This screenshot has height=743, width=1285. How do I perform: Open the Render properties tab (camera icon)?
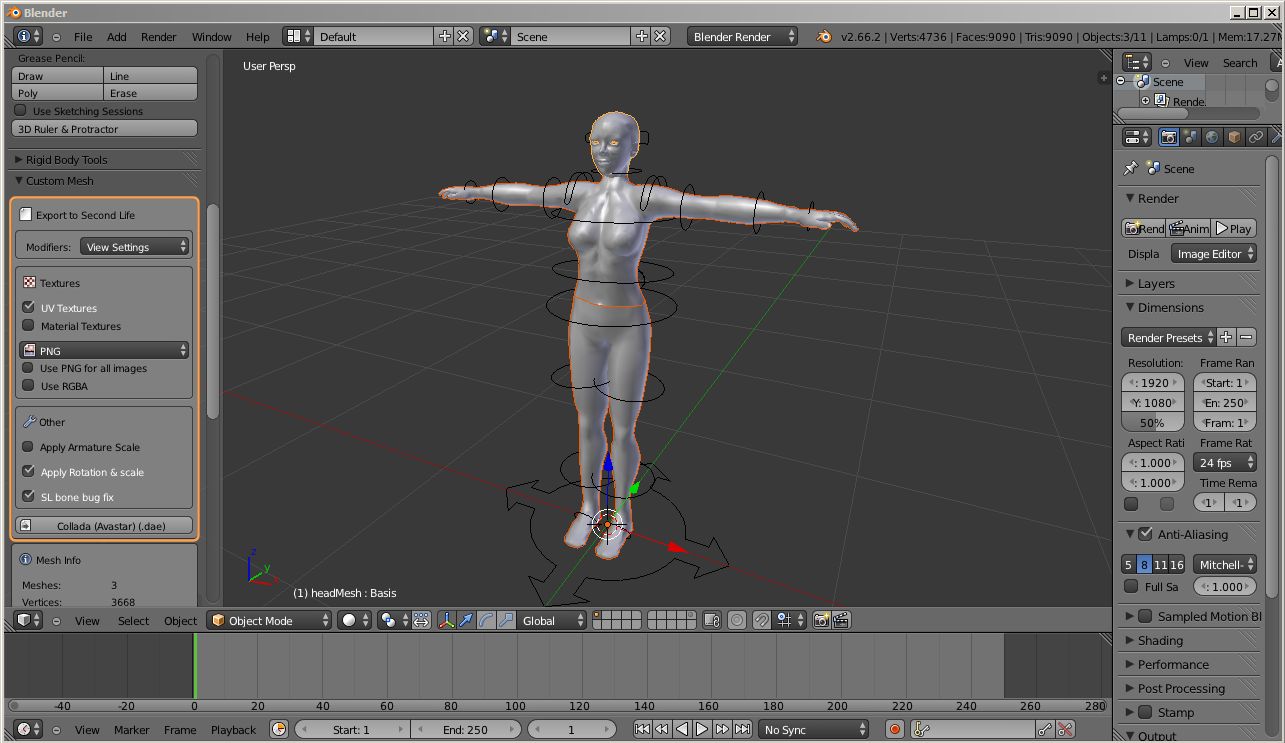(1168, 137)
